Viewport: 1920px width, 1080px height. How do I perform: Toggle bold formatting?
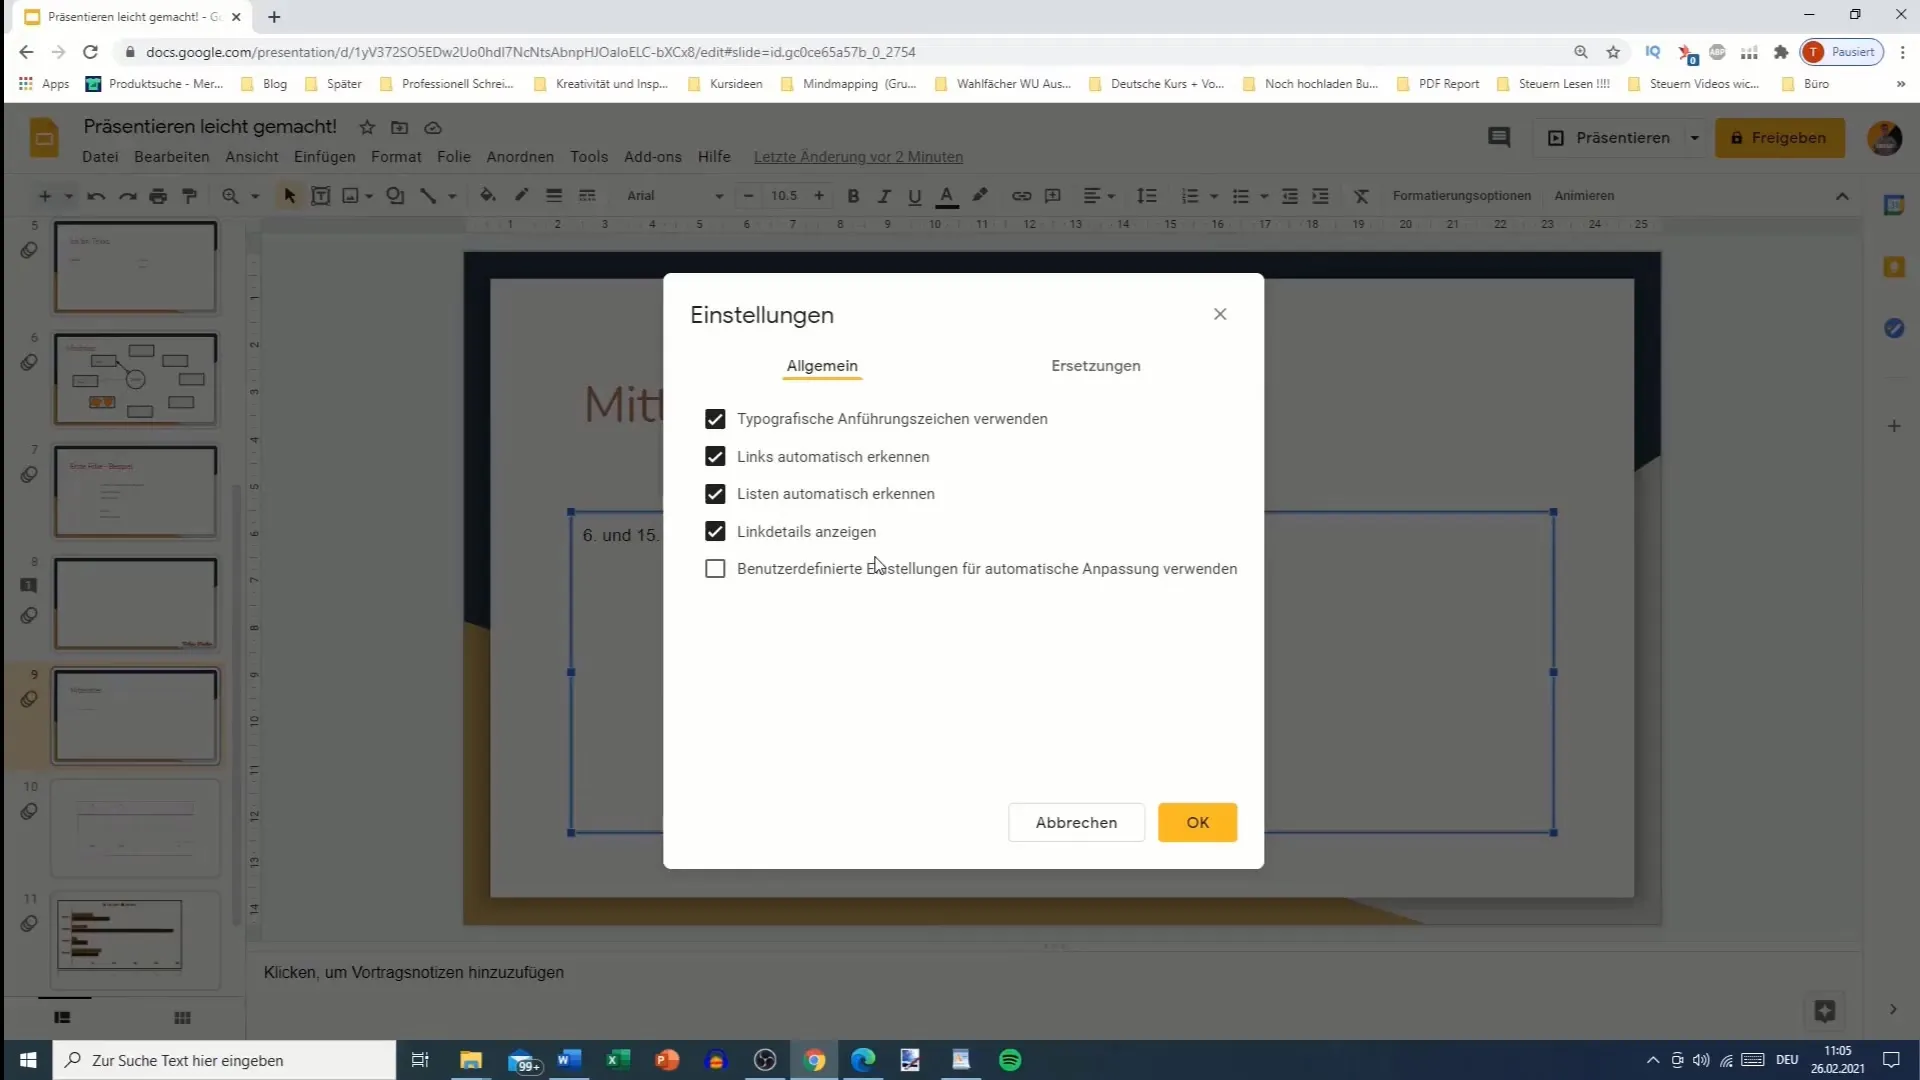[853, 196]
